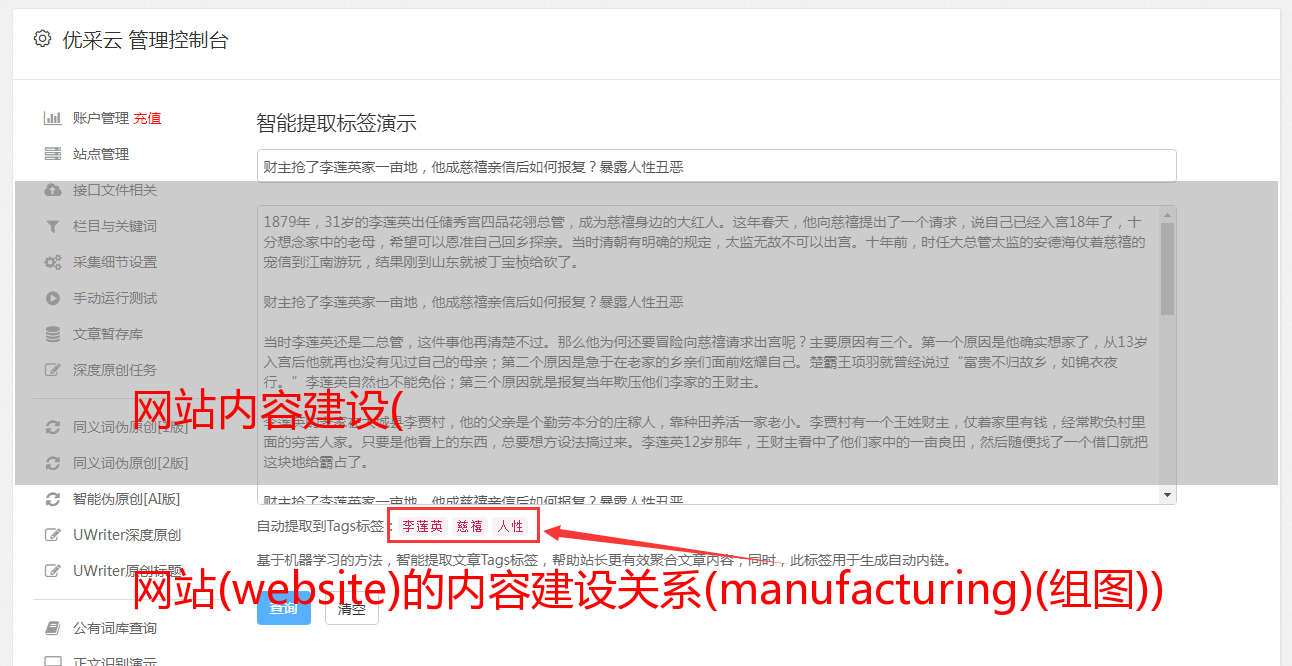The width and height of the screenshot is (1292, 666).
Task: Click the red 充值 recharge link
Action: 147,118
